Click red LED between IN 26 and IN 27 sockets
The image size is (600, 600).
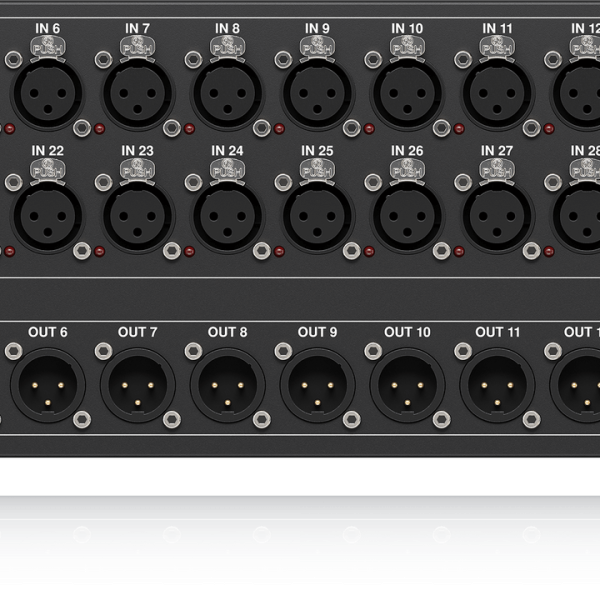[459, 251]
